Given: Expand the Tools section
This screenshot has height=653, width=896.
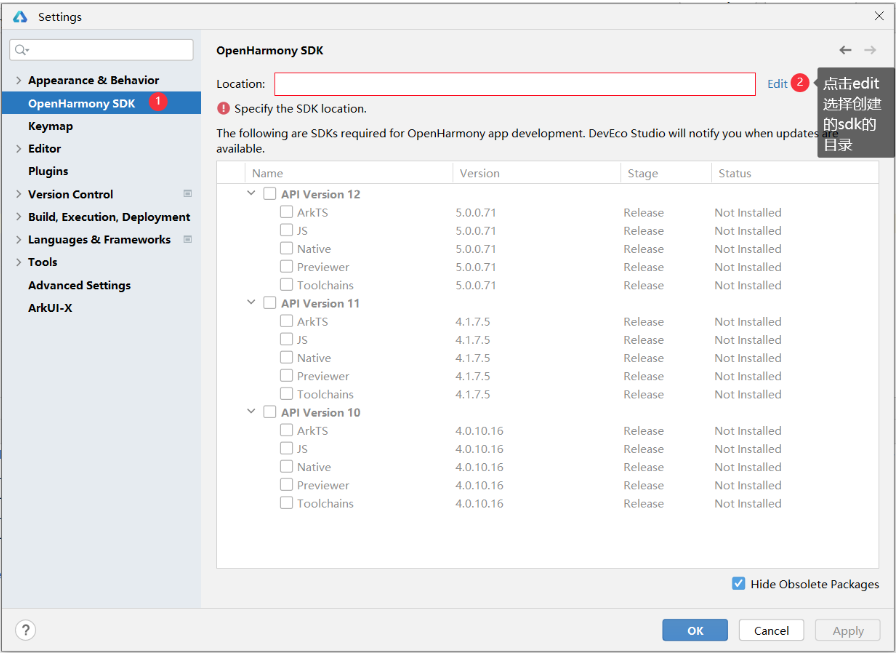Looking at the screenshot, I should point(18,262).
